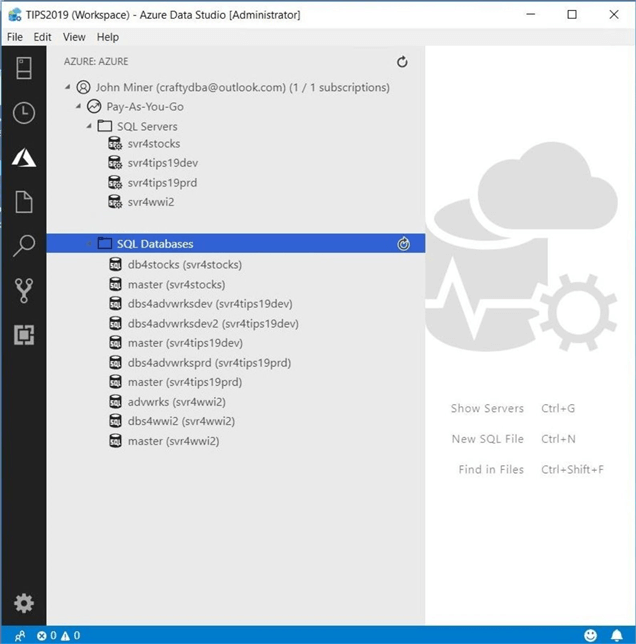
Task: Select master (svr4wwi2) database
Action: (174, 441)
